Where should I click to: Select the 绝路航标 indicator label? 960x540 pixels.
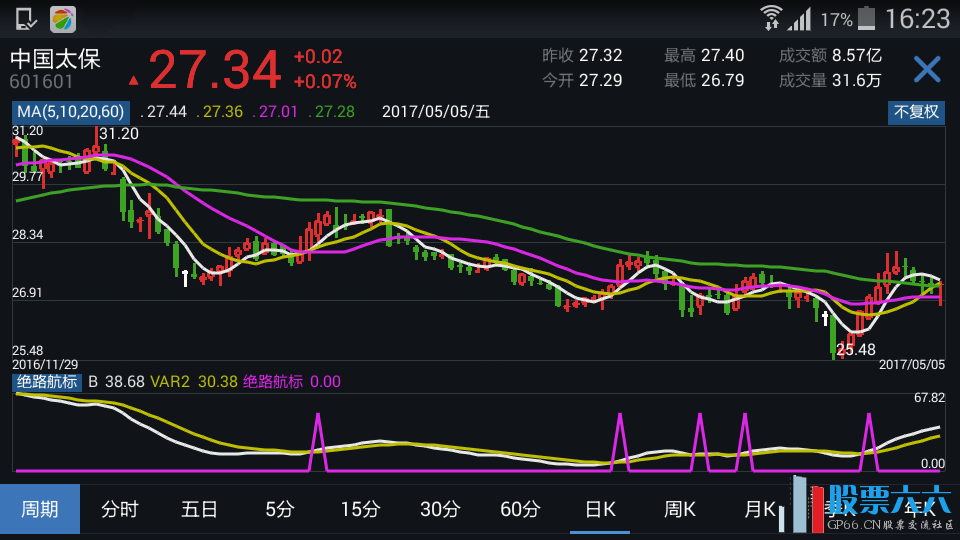click(47, 382)
